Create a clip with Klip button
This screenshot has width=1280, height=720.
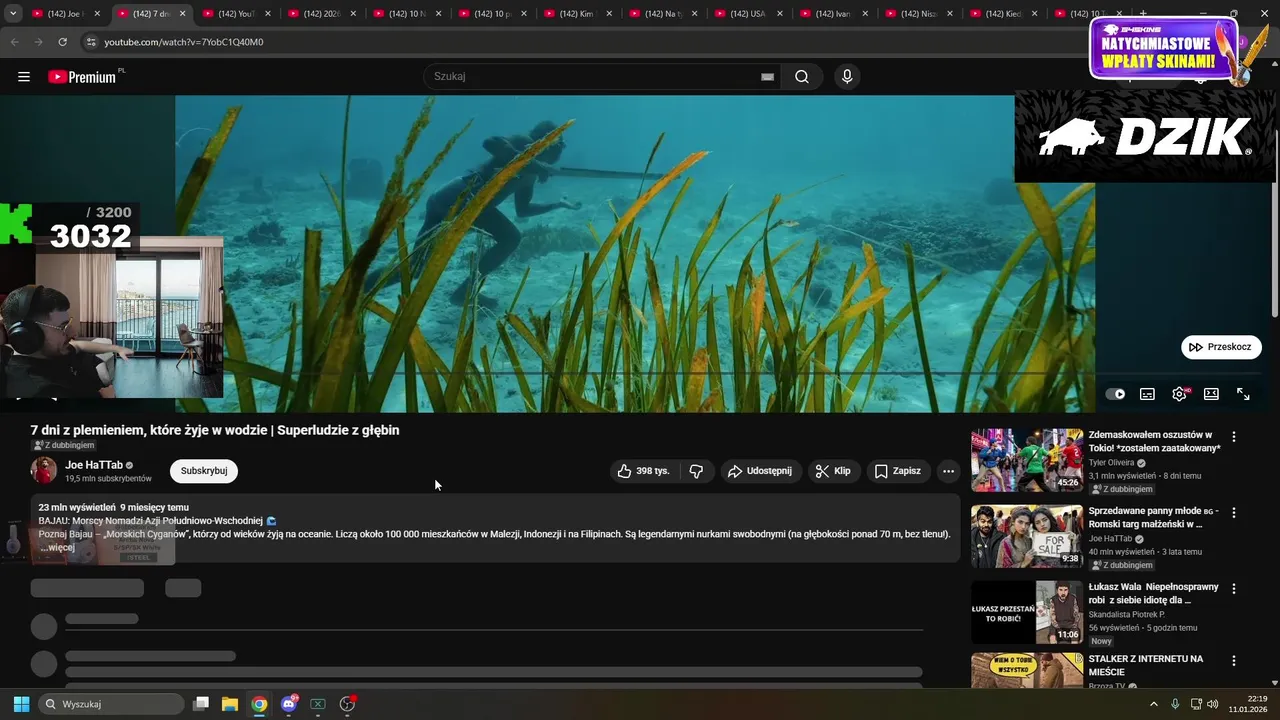click(x=832, y=471)
